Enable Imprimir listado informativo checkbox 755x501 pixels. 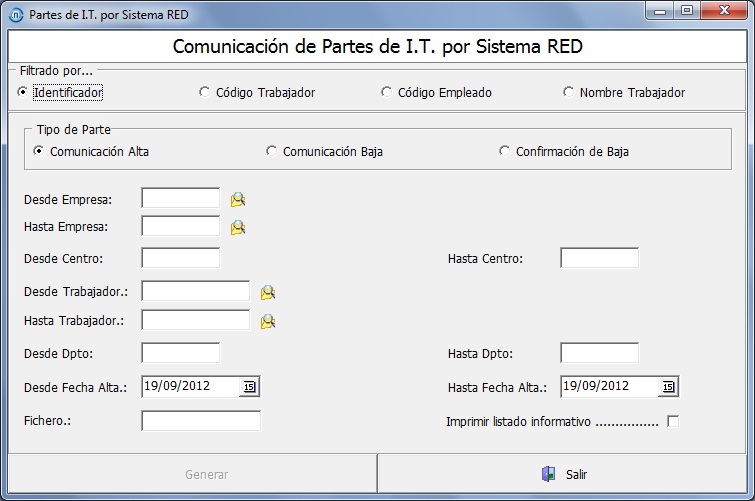point(673,422)
